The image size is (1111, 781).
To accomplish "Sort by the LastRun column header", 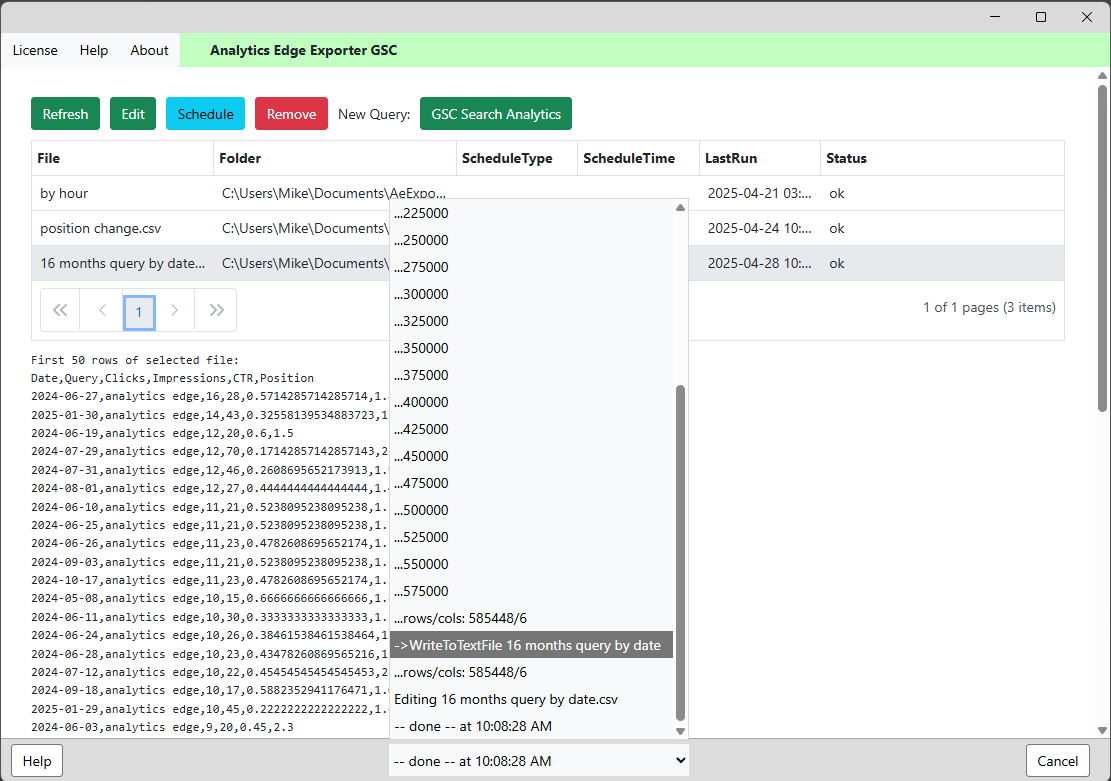I will tap(760, 158).
